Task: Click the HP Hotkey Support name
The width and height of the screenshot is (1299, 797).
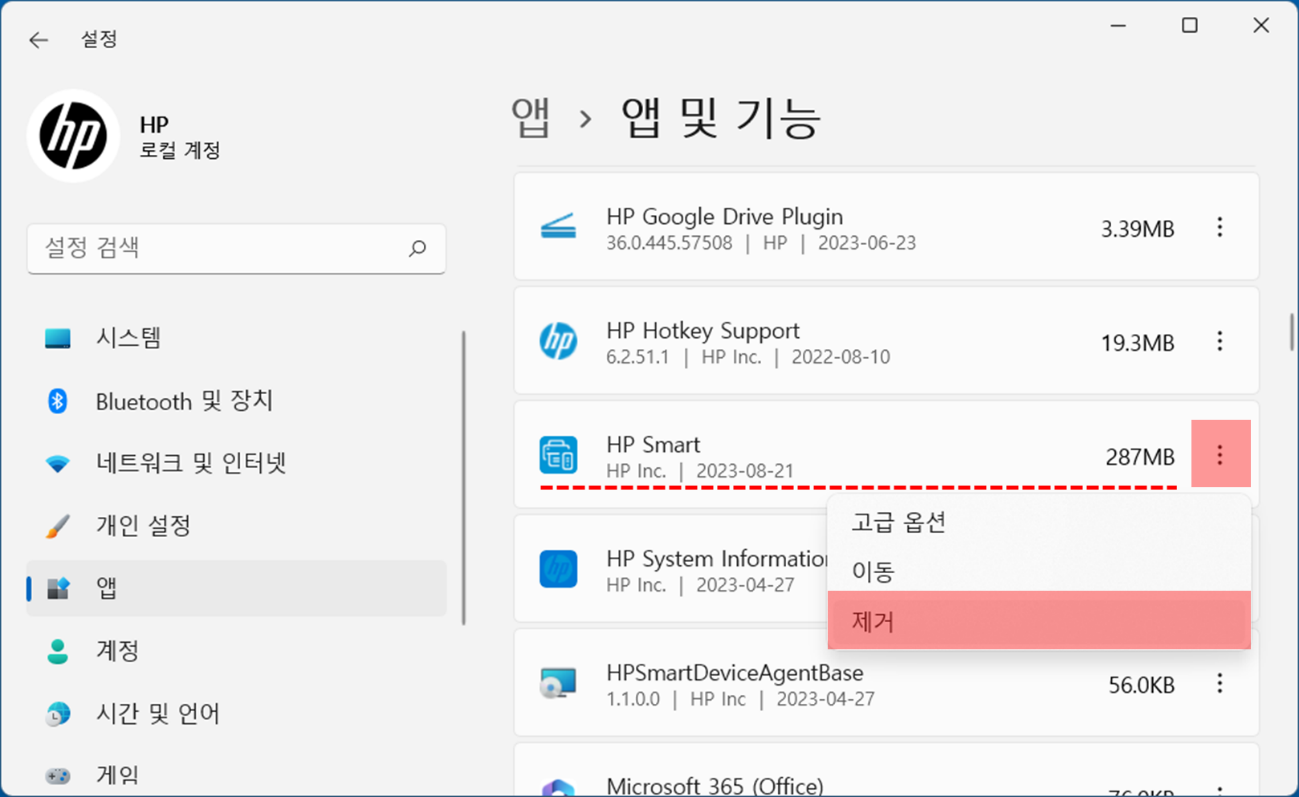Action: 703,331
